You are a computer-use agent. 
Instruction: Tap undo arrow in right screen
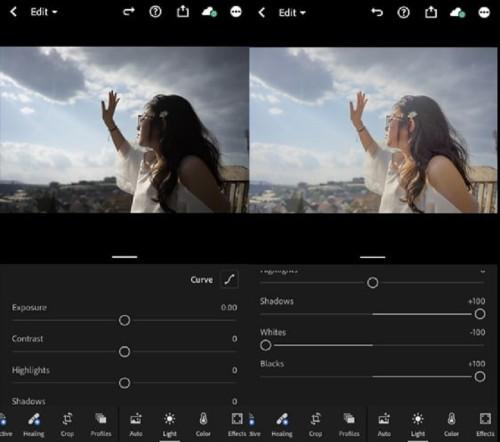point(377,12)
